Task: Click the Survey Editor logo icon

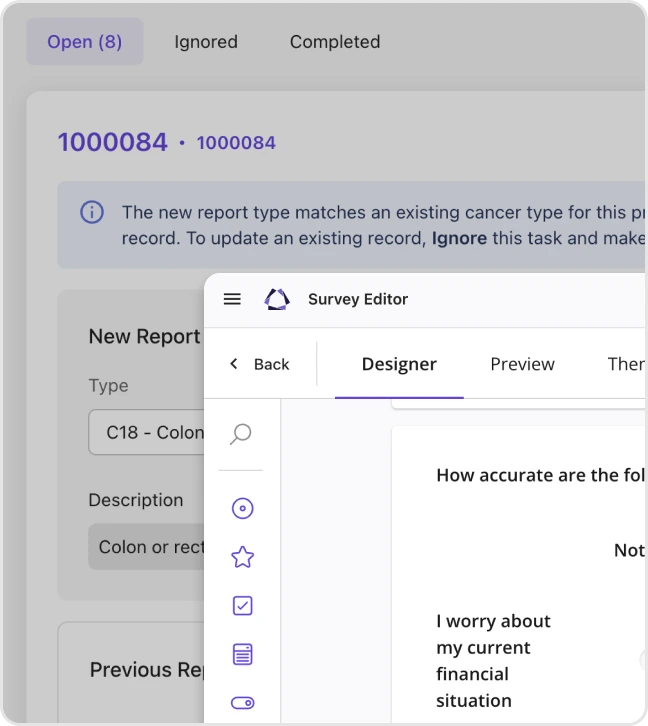Action: coord(277,299)
